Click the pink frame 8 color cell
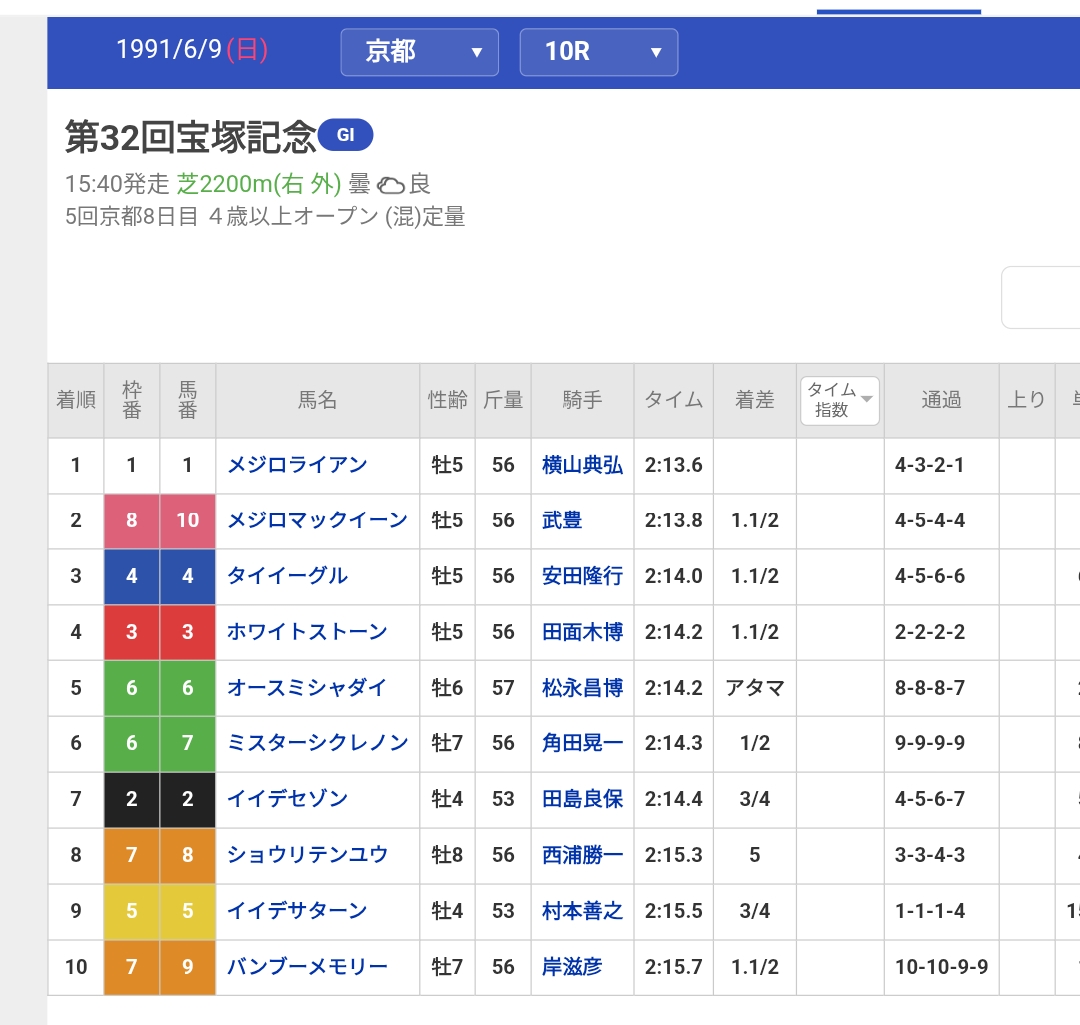The width and height of the screenshot is (1080, 1025). (x=132, y=520)
